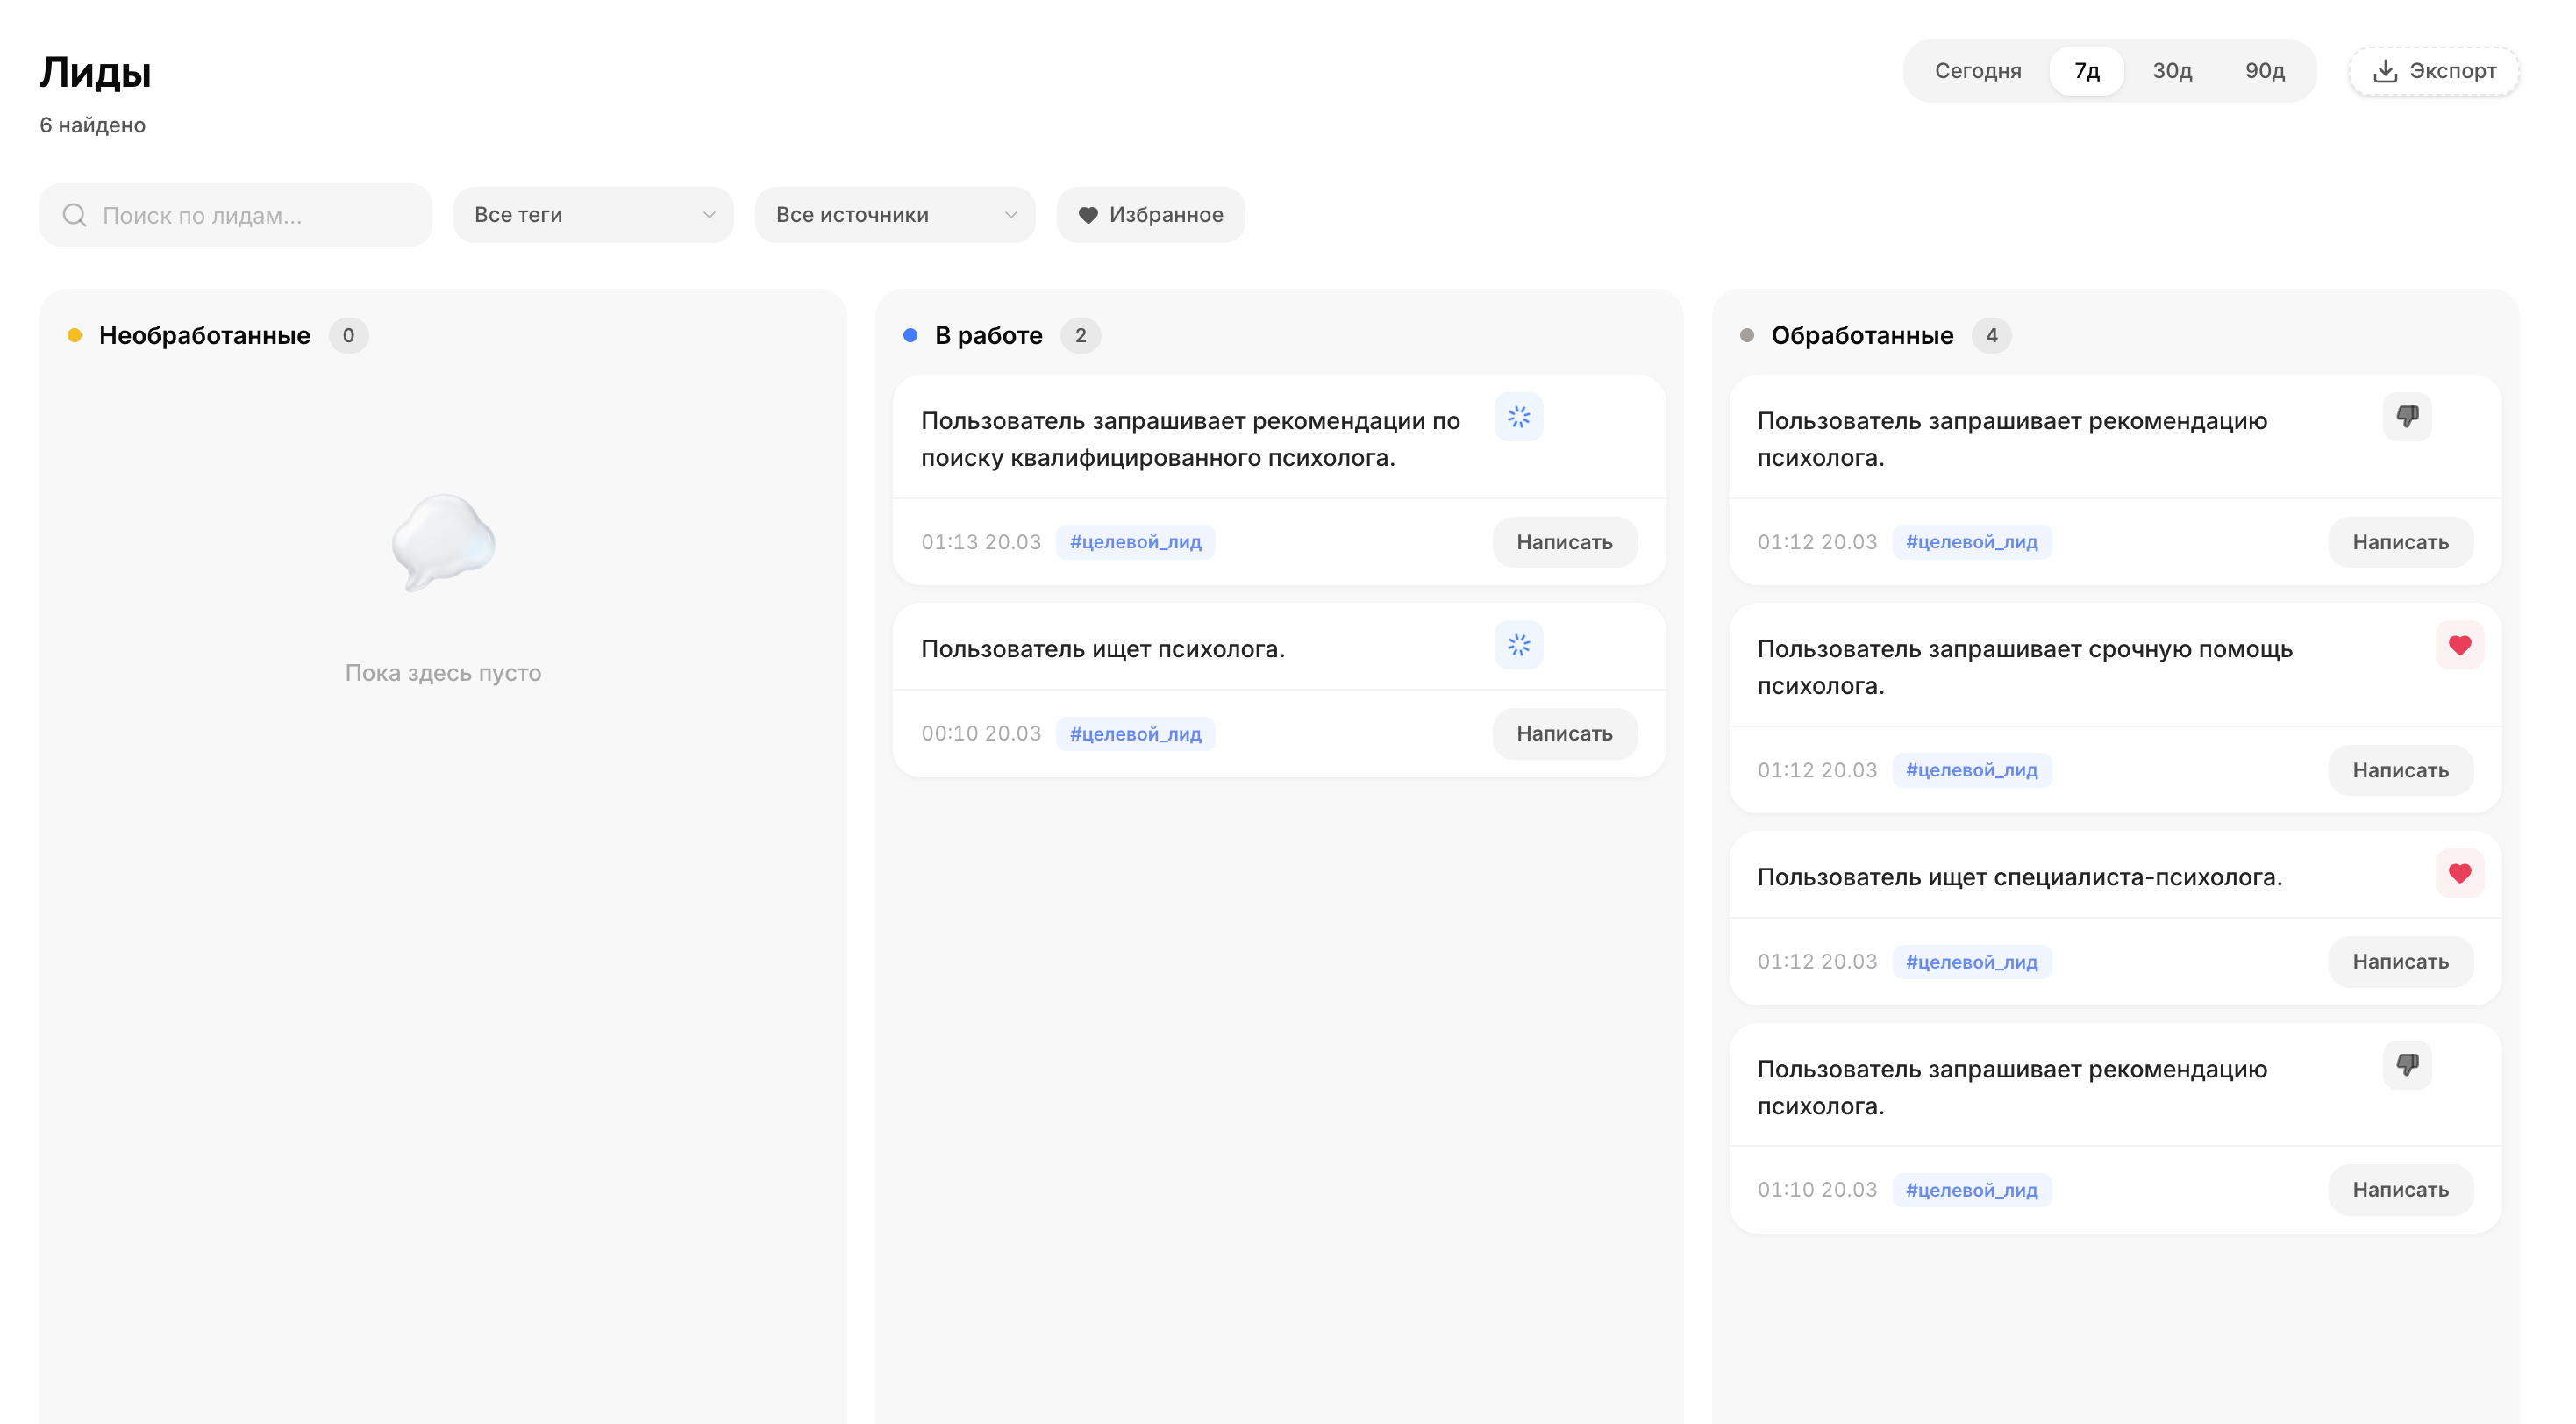Click thumbs-down icon on top processed lead

click(2406, 417)
